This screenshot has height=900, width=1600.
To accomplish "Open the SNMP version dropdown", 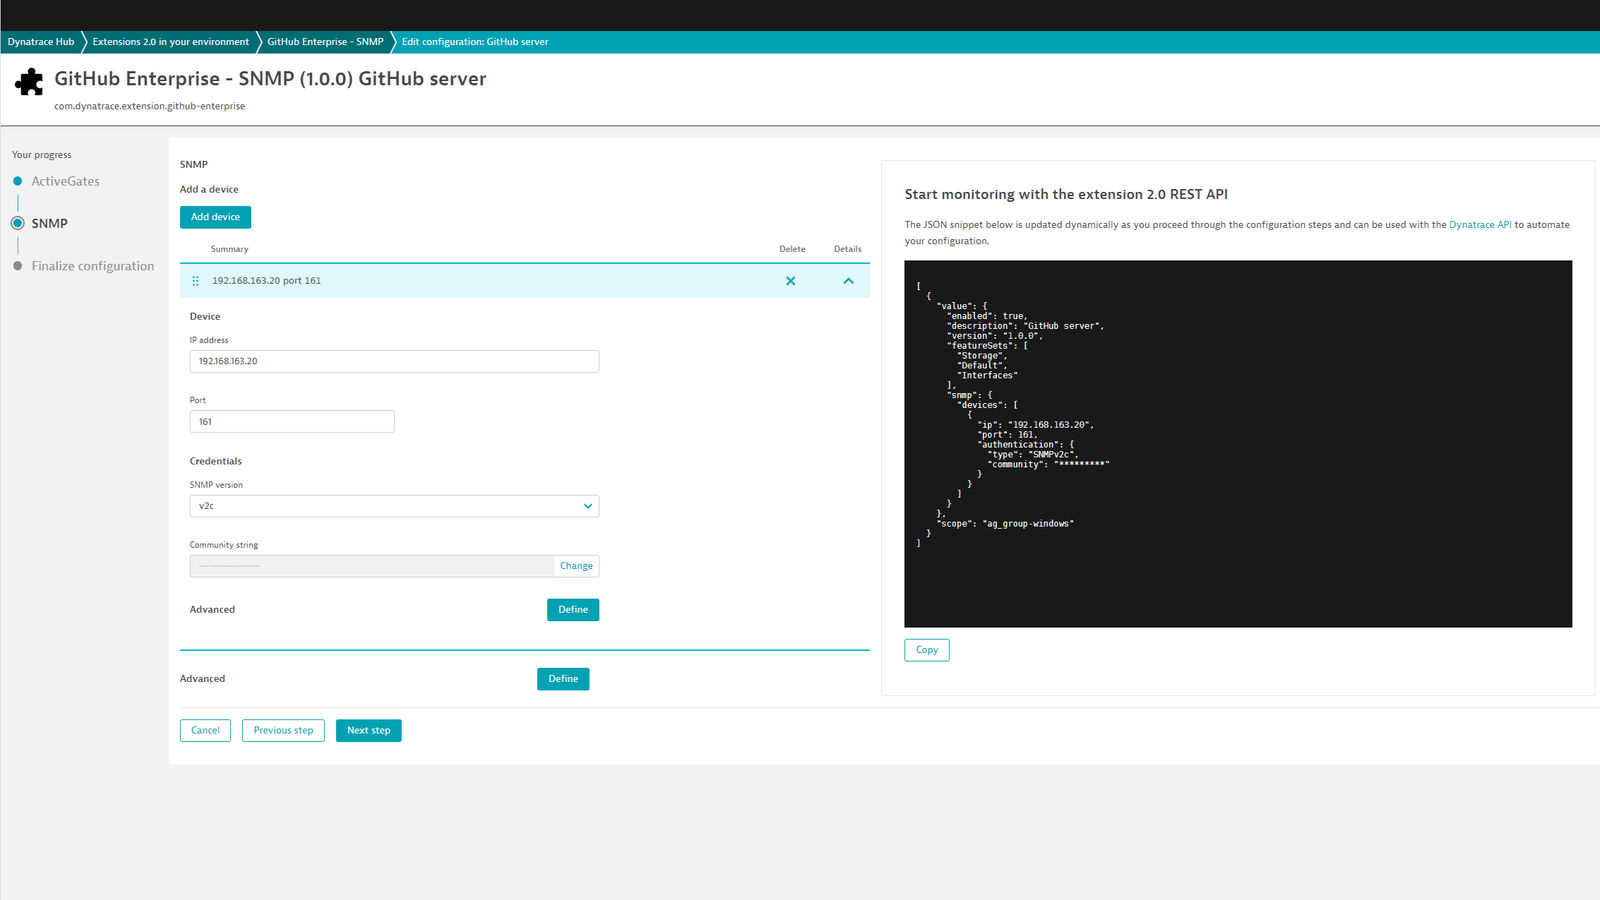I will point(394,506).
